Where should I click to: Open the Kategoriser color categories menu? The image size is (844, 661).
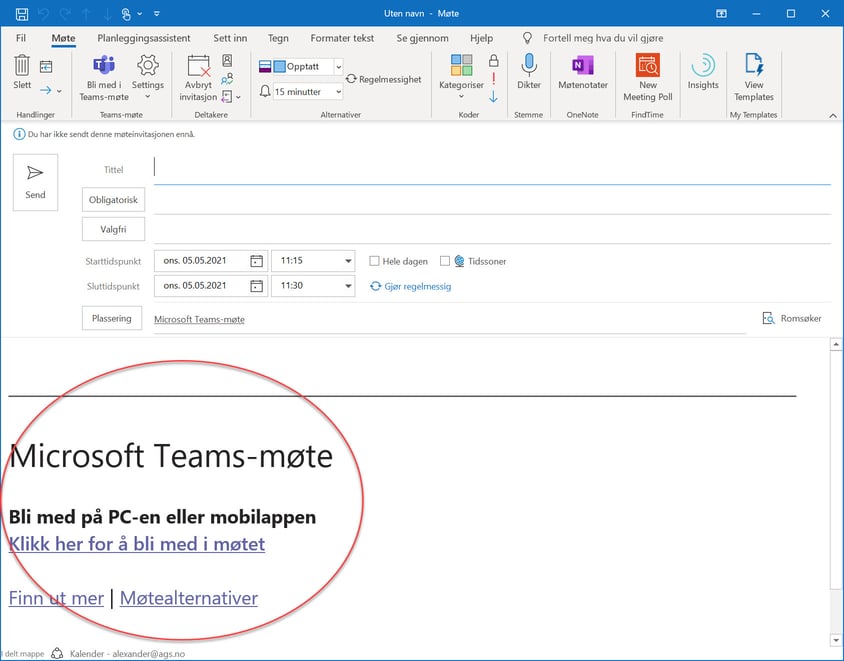[x=461, y=76]
